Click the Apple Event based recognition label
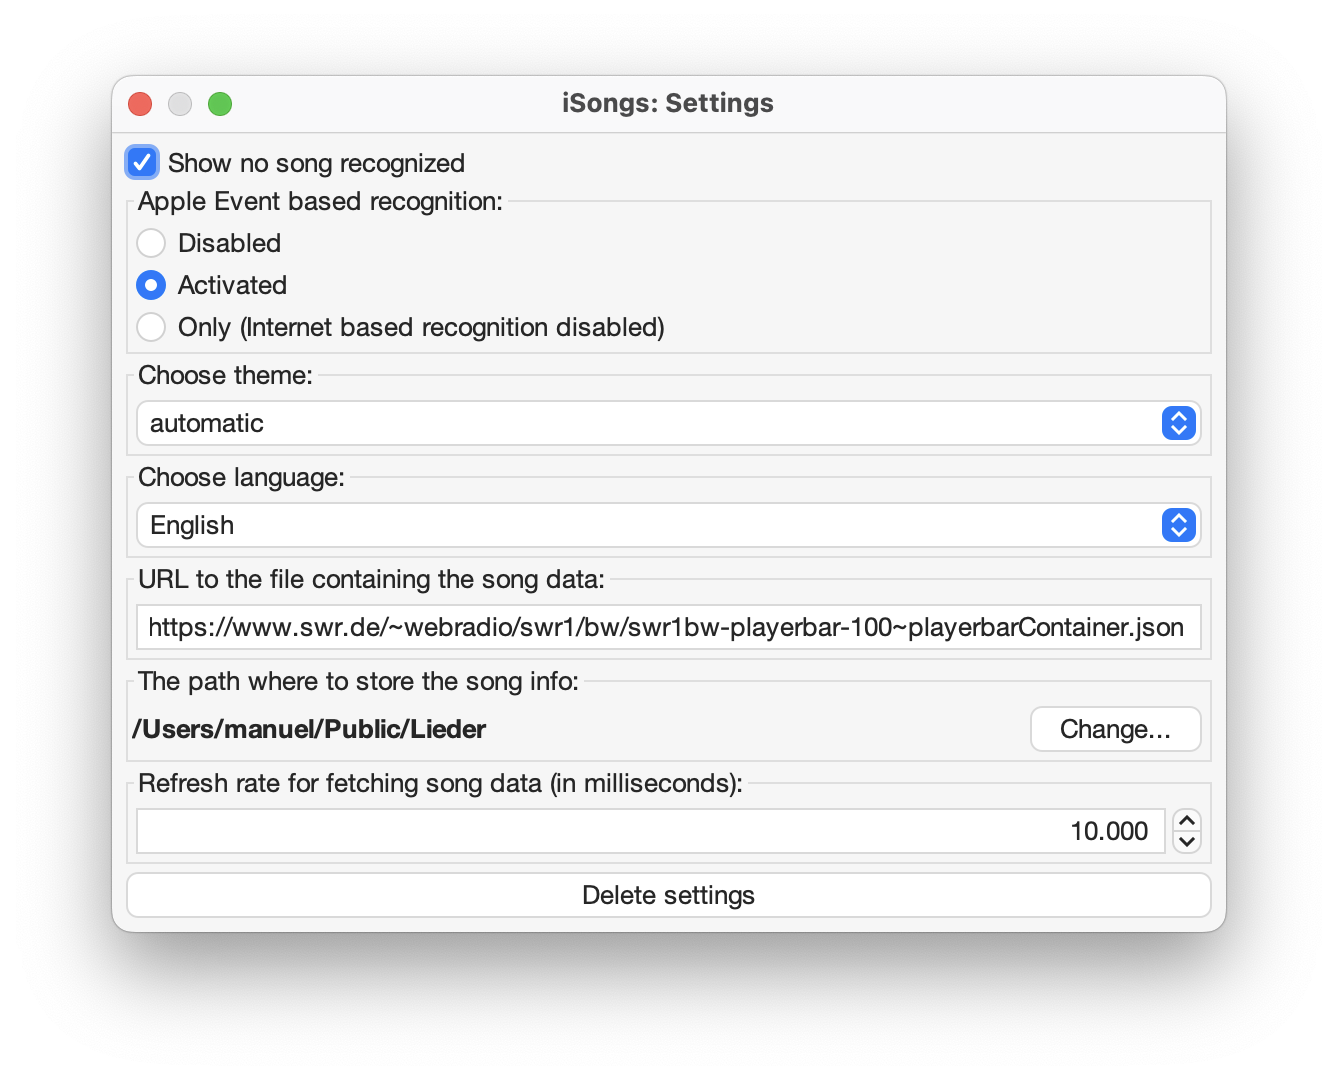The width and height of the screenshot is (1338, 1080). [320, 201]
